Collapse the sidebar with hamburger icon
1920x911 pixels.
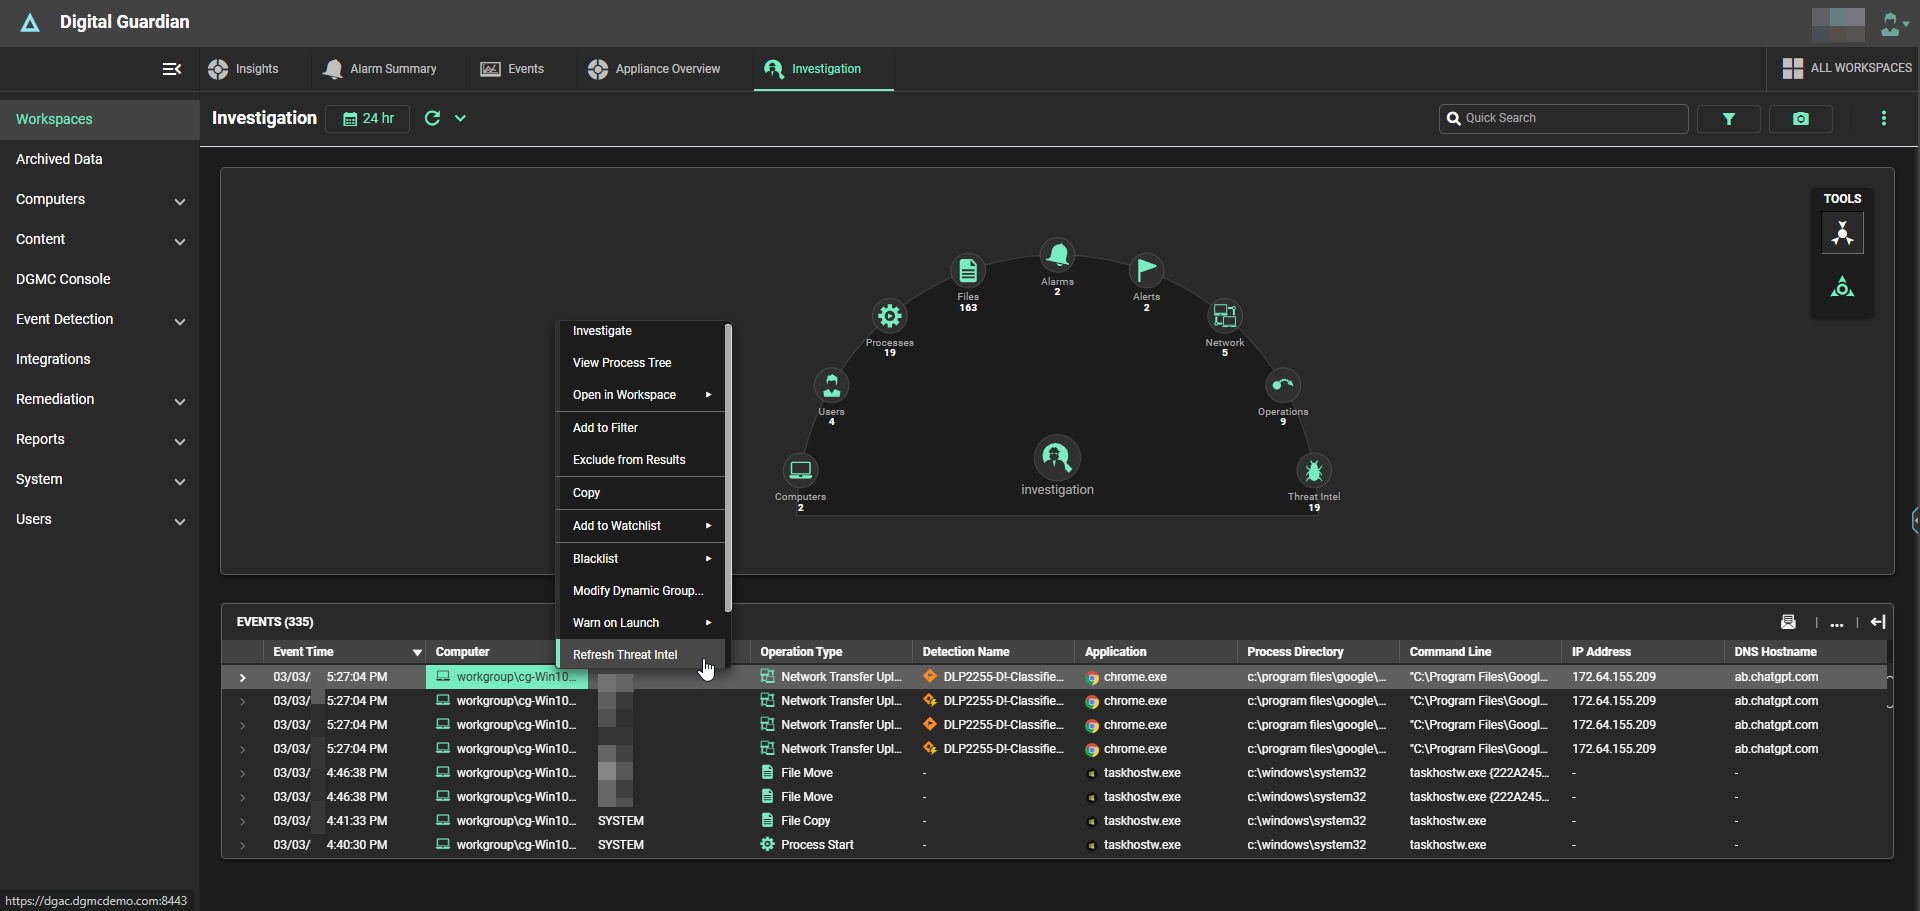[172, 69]
